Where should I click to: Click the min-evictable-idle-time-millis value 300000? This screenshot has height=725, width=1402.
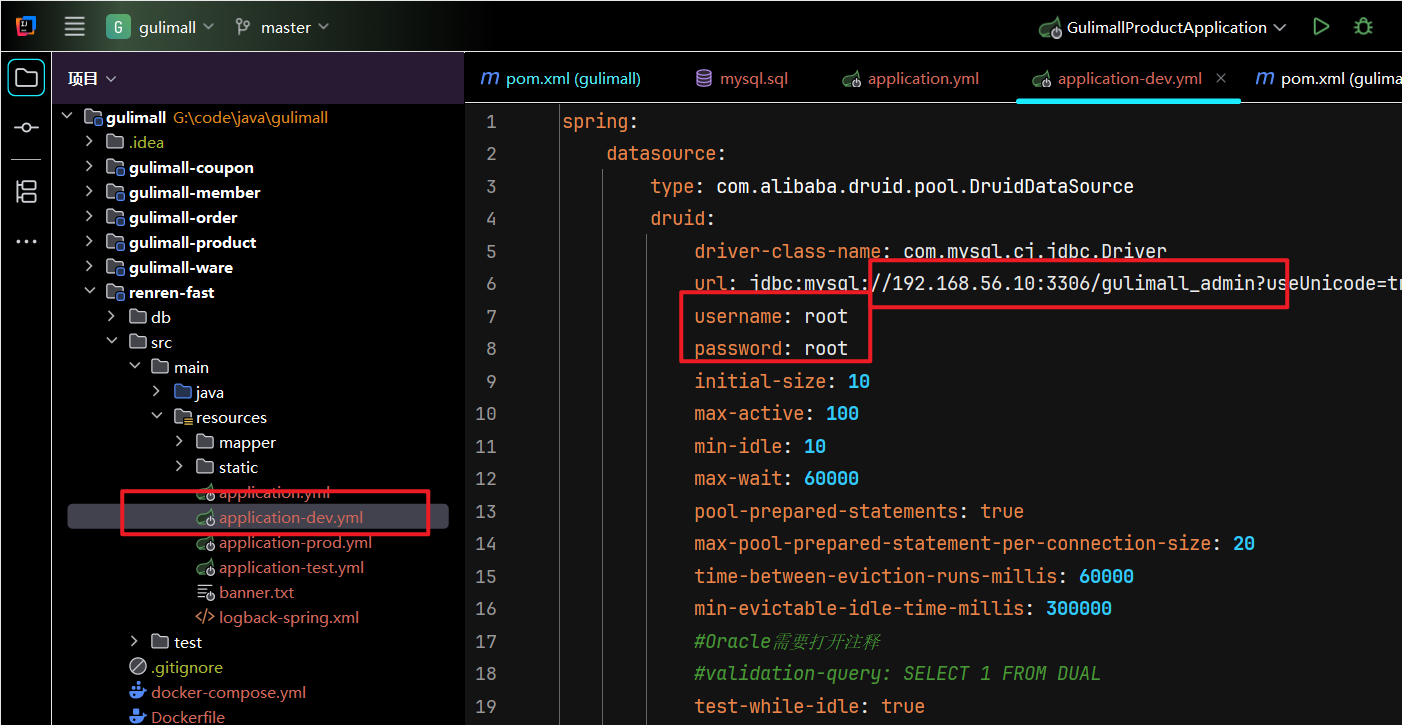[1079, 608]
